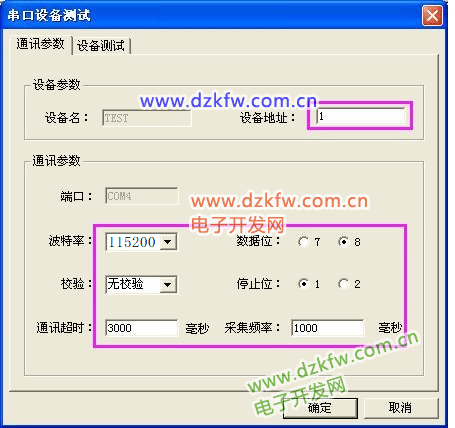Click the 设备名 TEST field

(147, 118)
